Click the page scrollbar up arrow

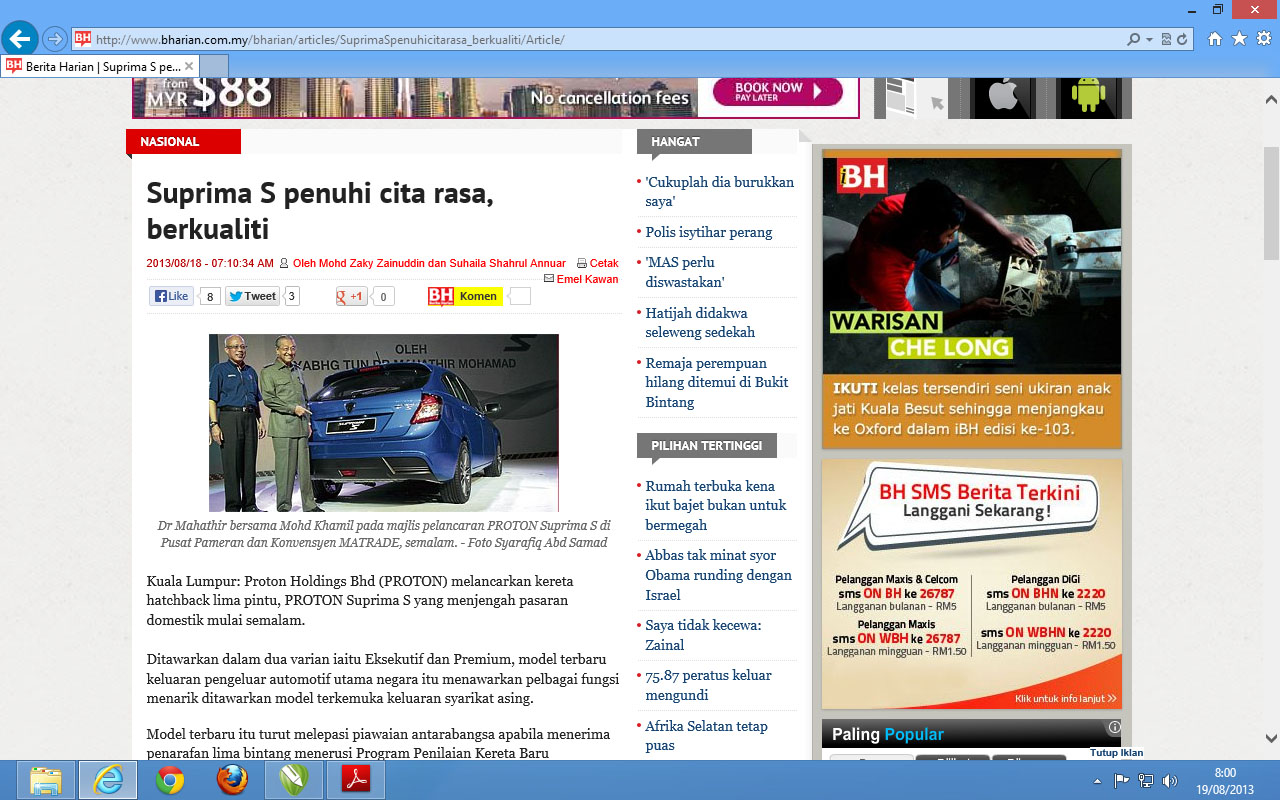tap(1271, 100)
